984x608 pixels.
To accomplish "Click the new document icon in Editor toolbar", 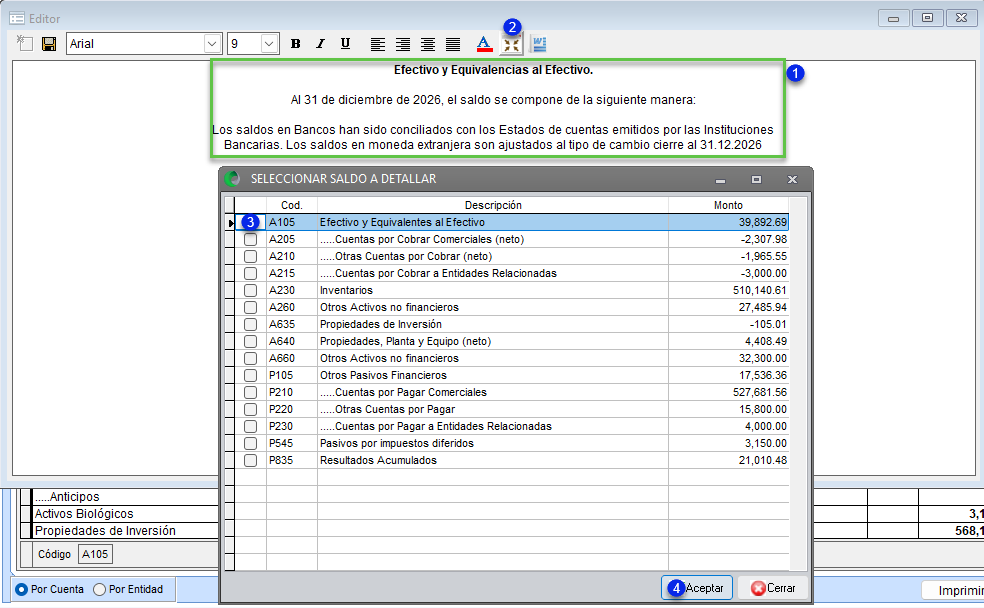I will point(24,43).
